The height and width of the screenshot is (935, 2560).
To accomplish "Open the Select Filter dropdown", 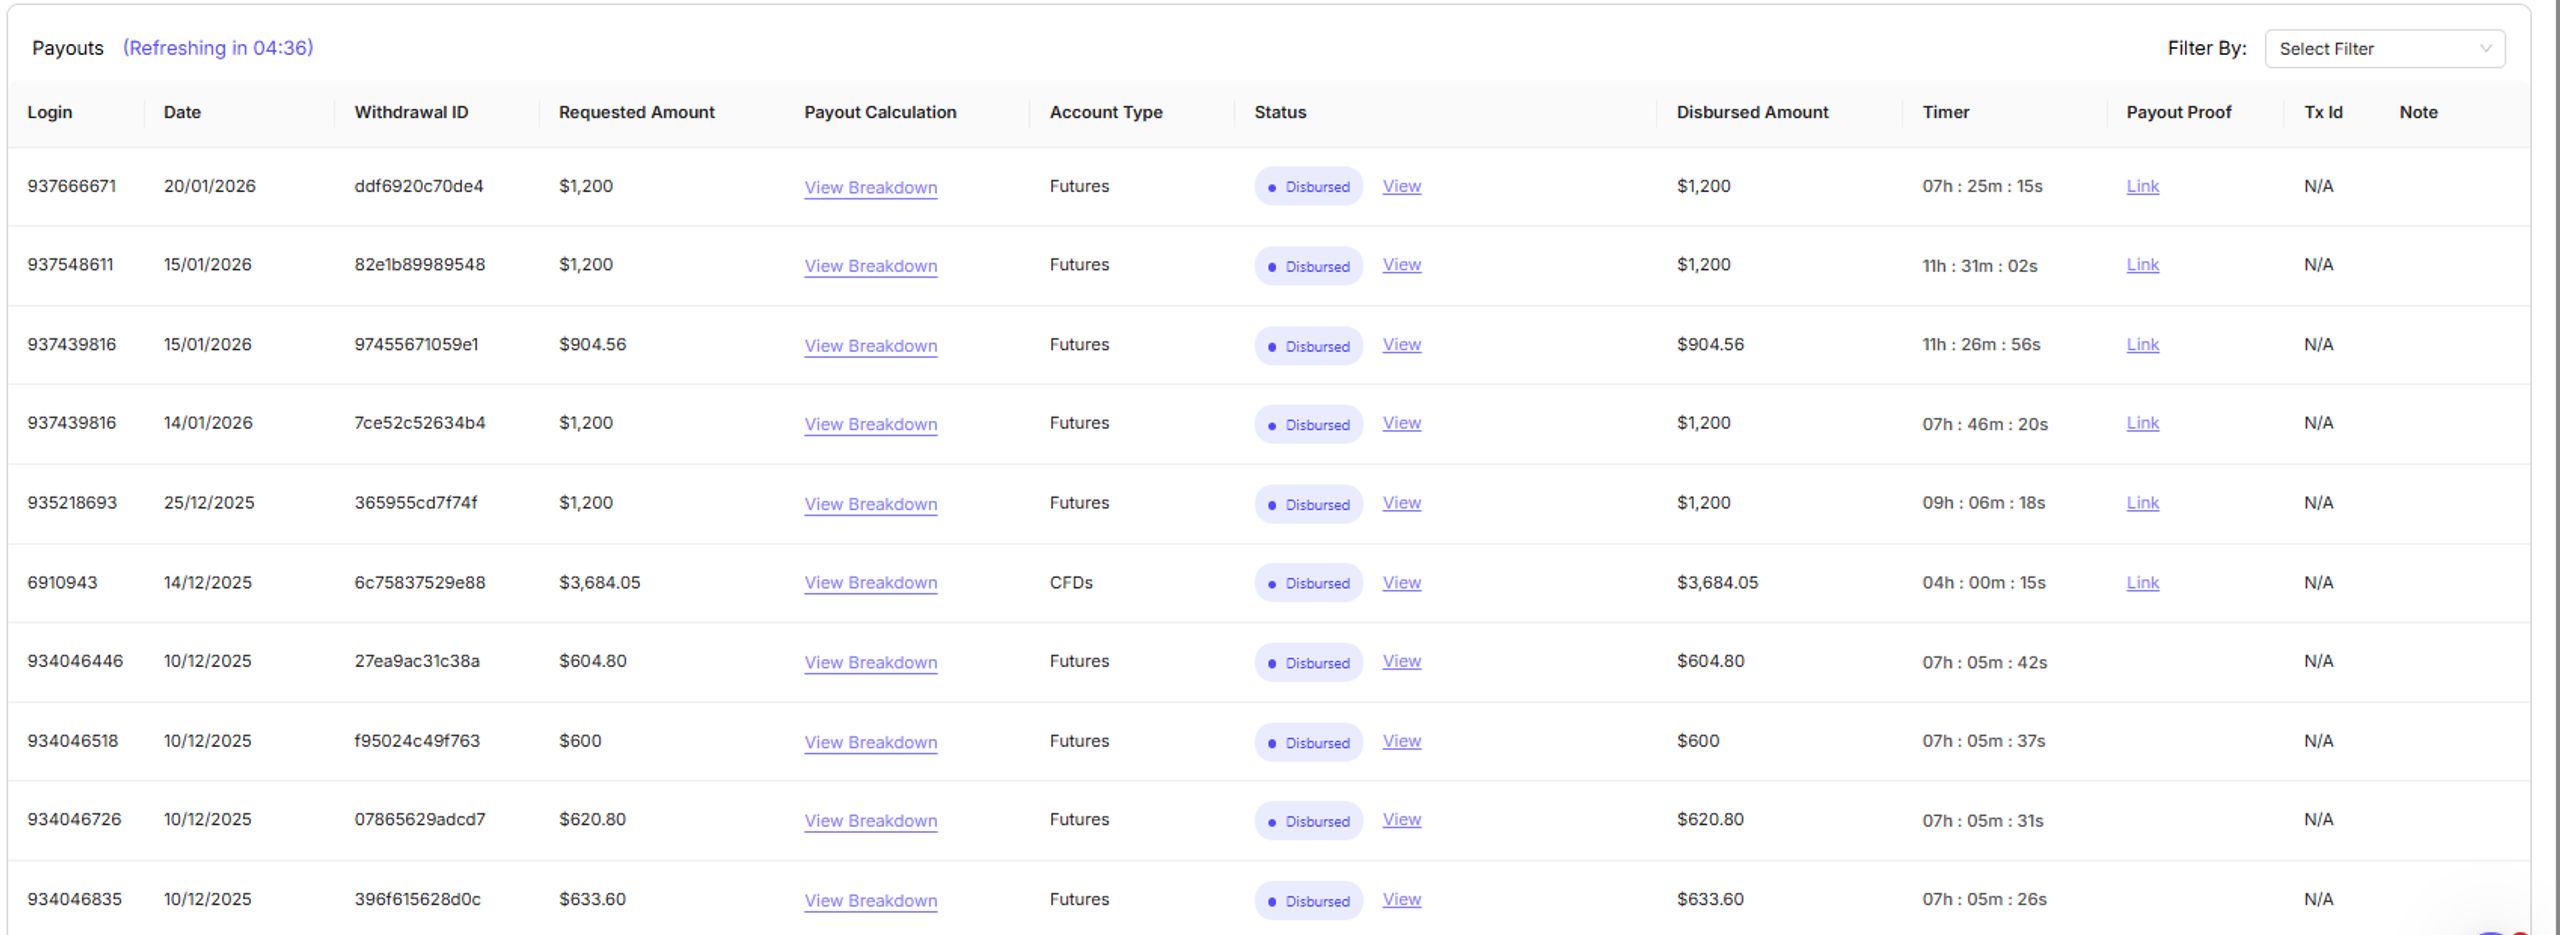I will [x=2384, y=49].
